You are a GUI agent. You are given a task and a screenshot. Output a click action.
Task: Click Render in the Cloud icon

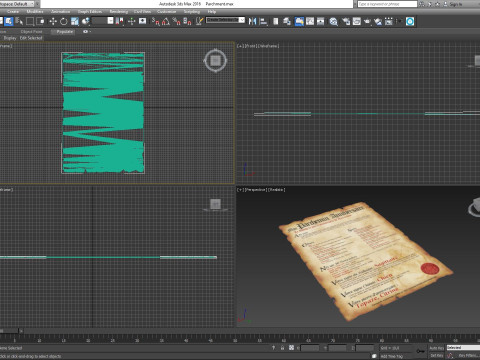[378, 21]
